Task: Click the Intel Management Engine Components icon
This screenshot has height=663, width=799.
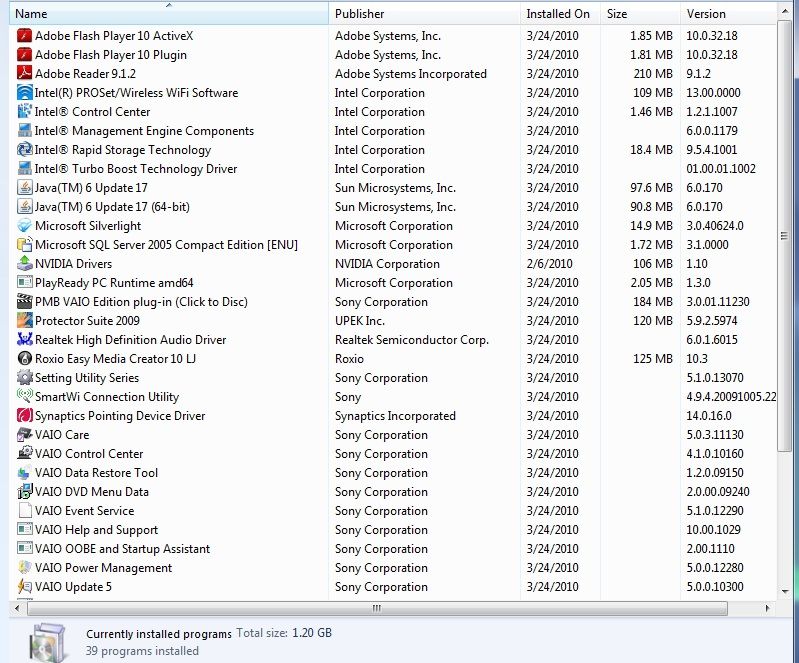Action: pyautogui.click(x=24, y=130)
